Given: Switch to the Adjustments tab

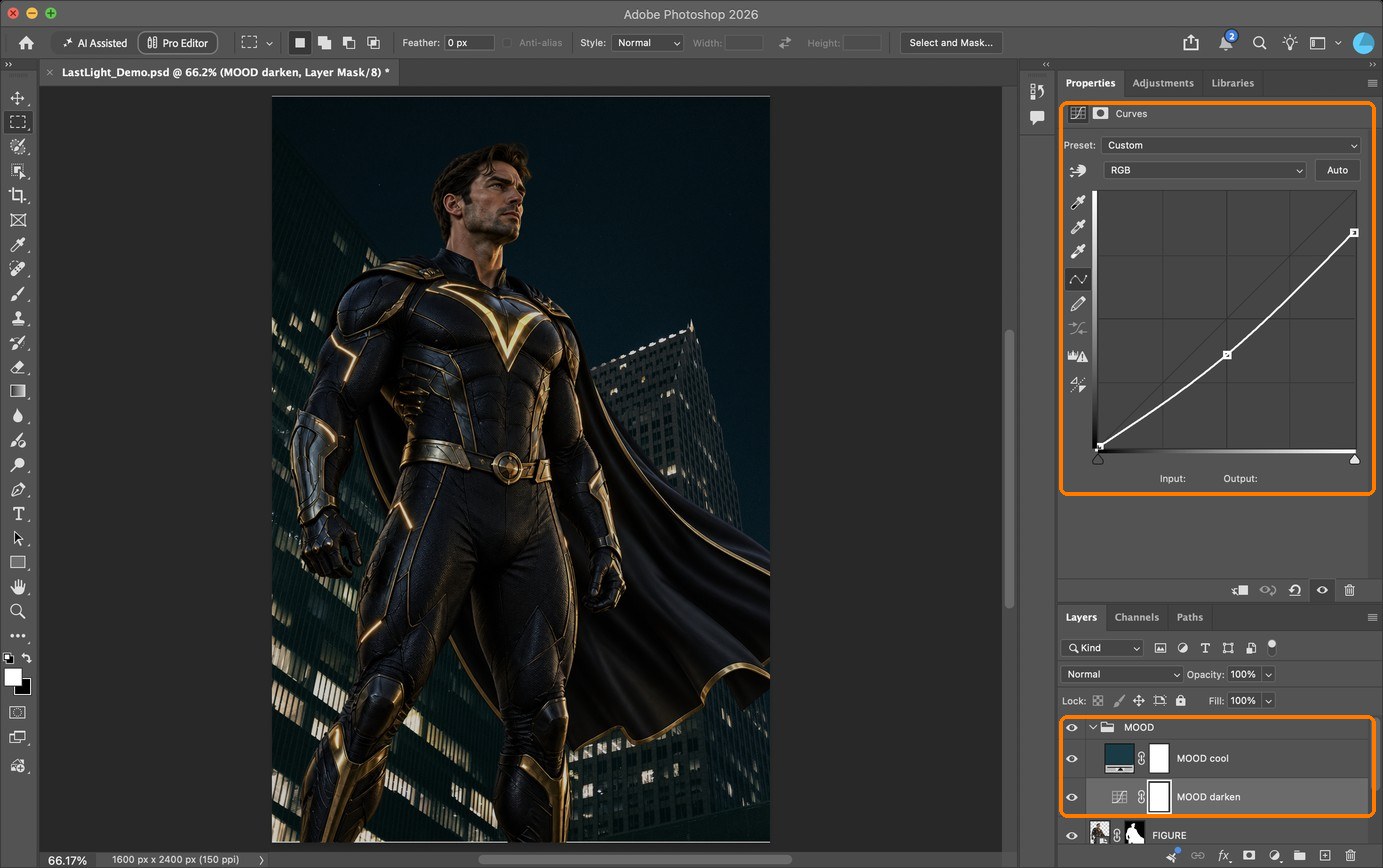Looking at the screenshot, I should click(x=1163, y=83).
